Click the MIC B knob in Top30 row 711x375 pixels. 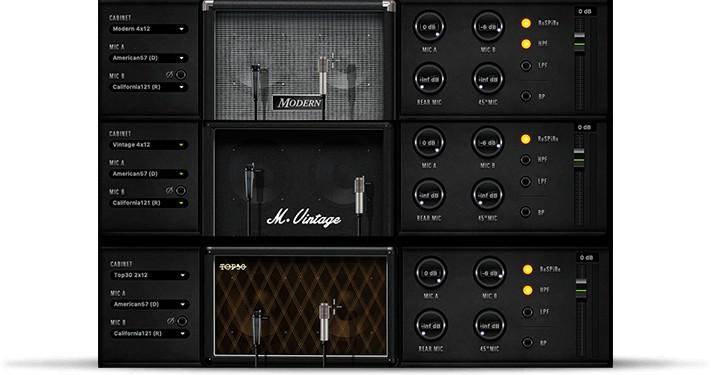(x=489, y=273)
